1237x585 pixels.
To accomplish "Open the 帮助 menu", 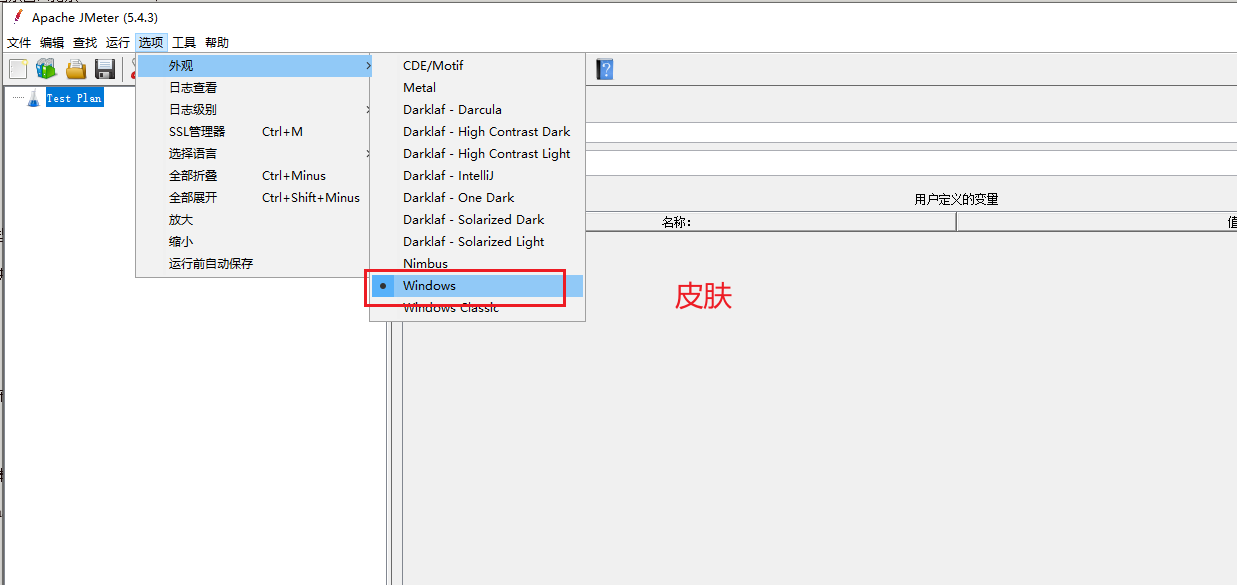I will tap(217, 43).
